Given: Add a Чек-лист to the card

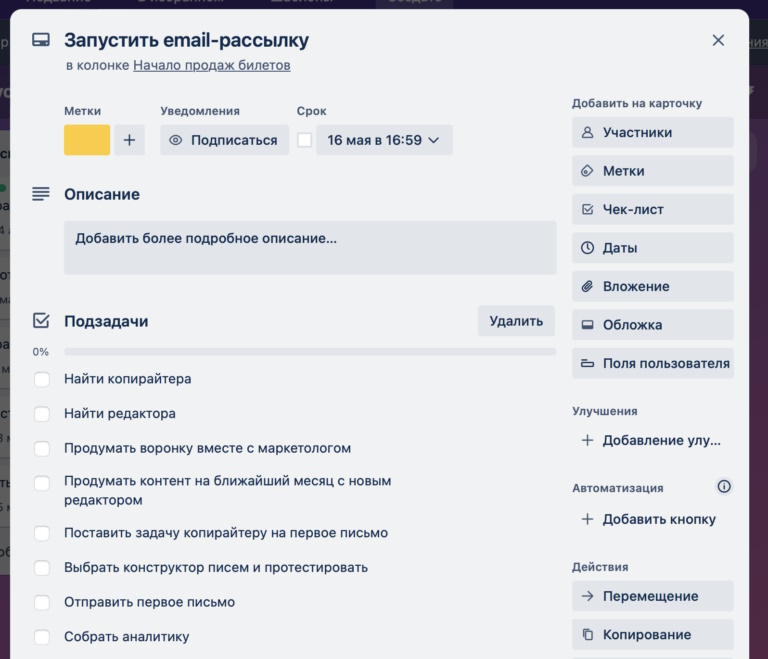Looking at the screenshot, I should (x=652, y=209).
